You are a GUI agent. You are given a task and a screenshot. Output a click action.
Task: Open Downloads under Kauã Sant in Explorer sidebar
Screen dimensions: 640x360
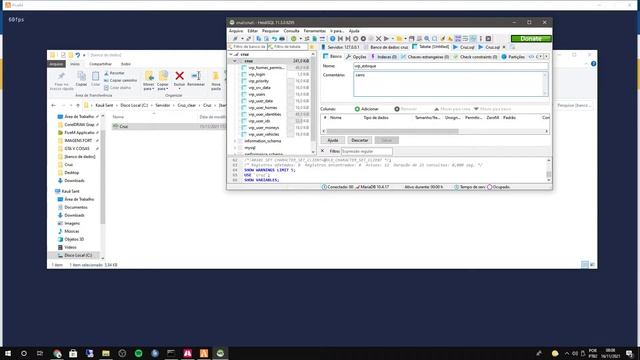pos(74,216)
